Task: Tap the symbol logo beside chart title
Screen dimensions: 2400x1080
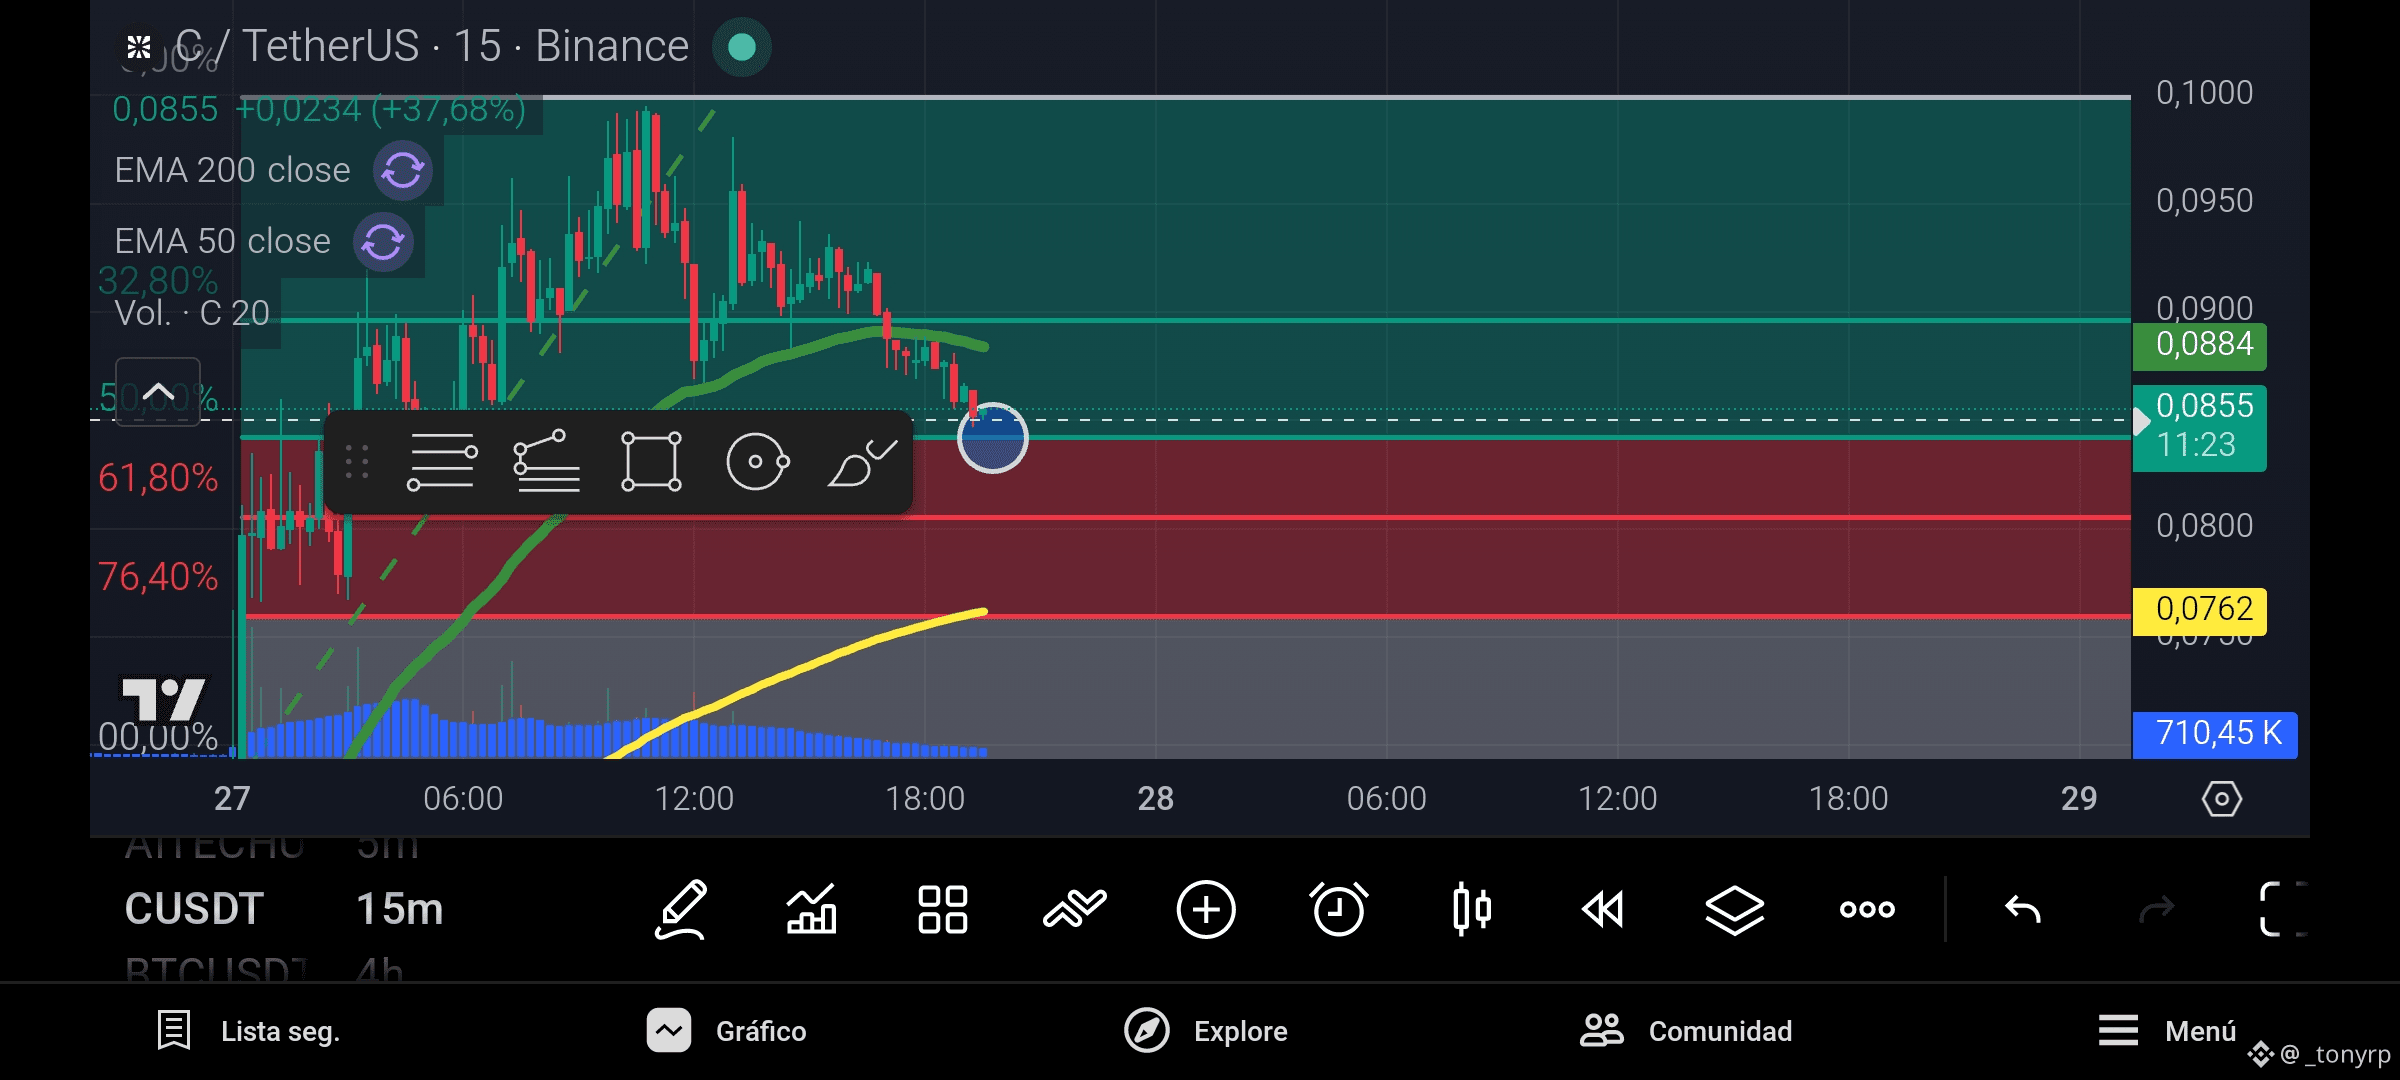Action: pos(139,46)
